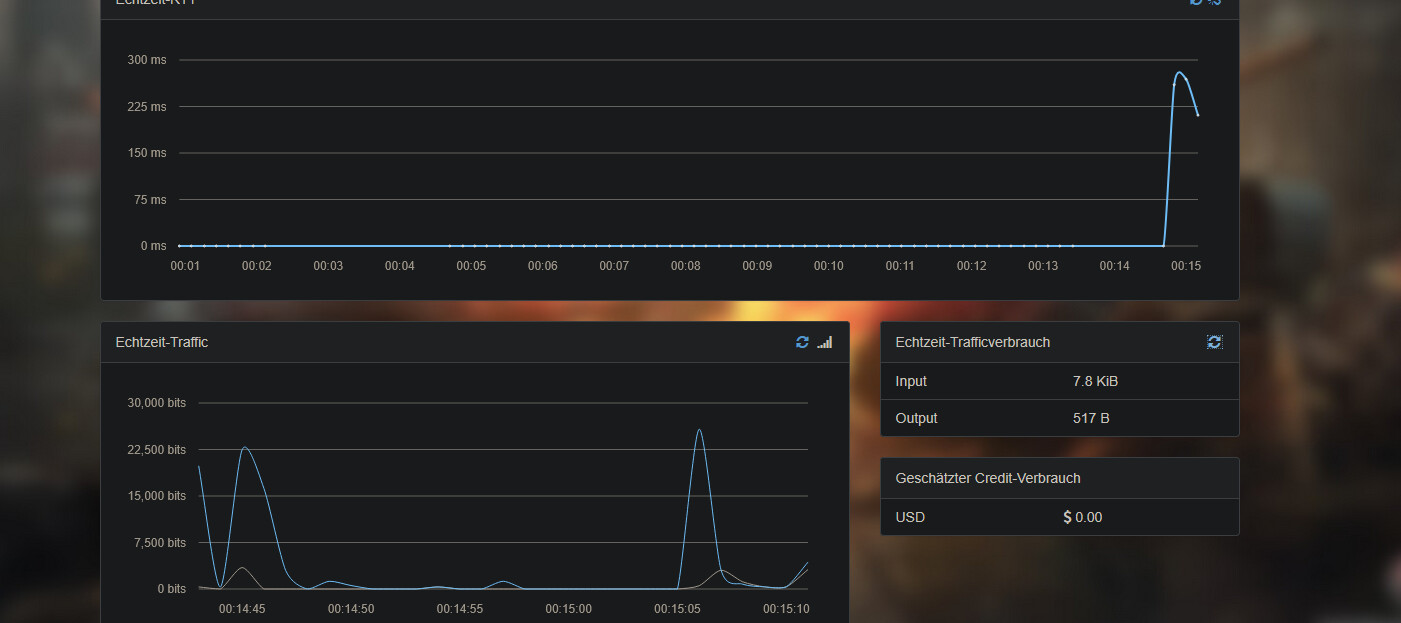
Task: Click the Echtzeit-Traffic panel title
Action: pos(162,342)
